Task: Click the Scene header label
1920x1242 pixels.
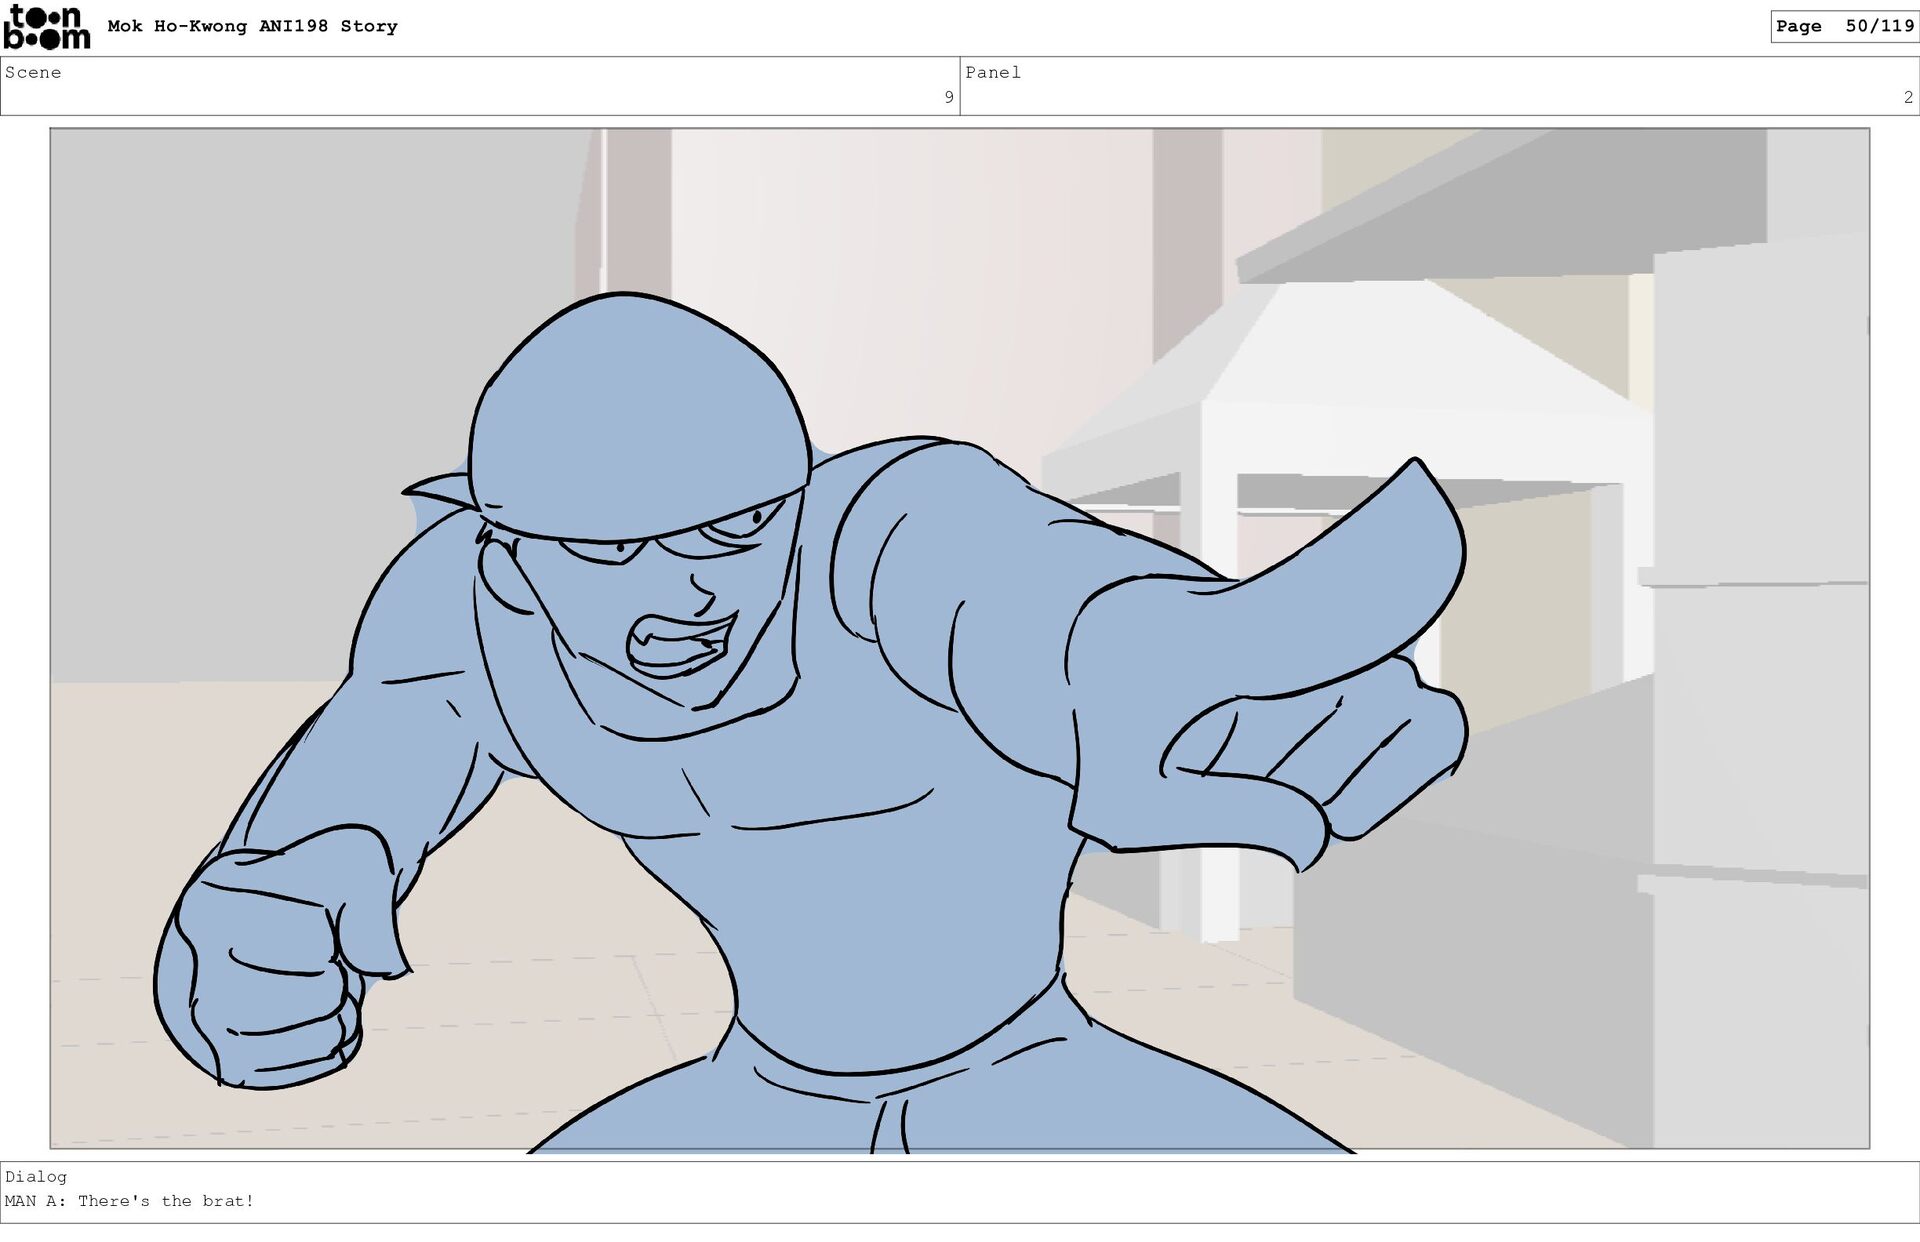Action: click(x=33, y=73)
